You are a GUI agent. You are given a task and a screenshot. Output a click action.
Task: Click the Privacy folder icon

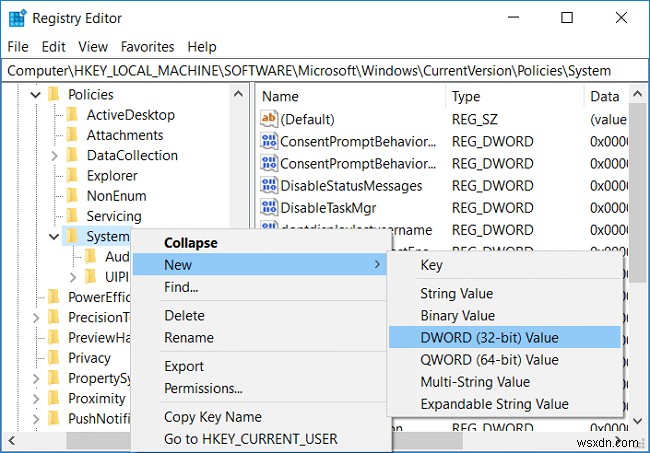click(x=54, y=358)
